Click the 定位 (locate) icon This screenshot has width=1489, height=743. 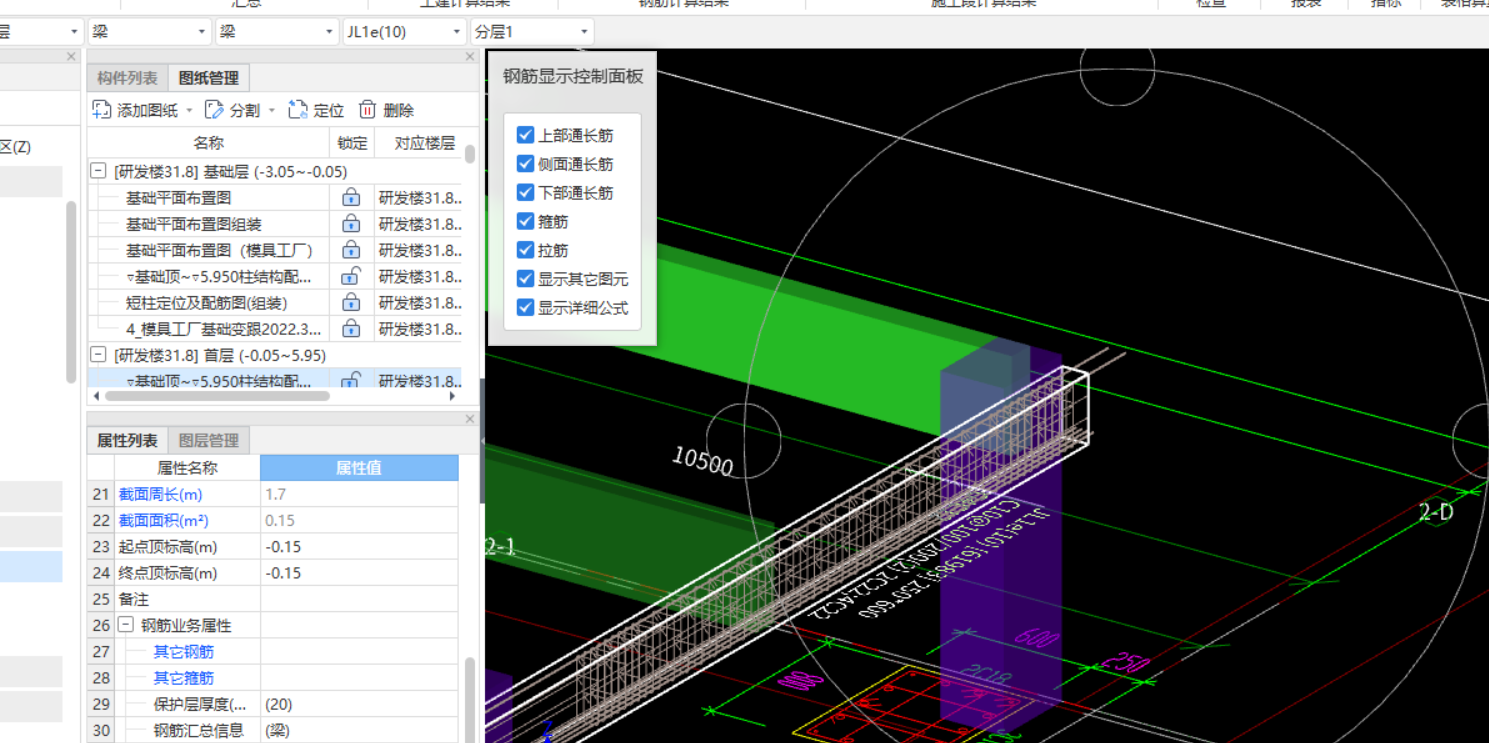coord(298,110)
